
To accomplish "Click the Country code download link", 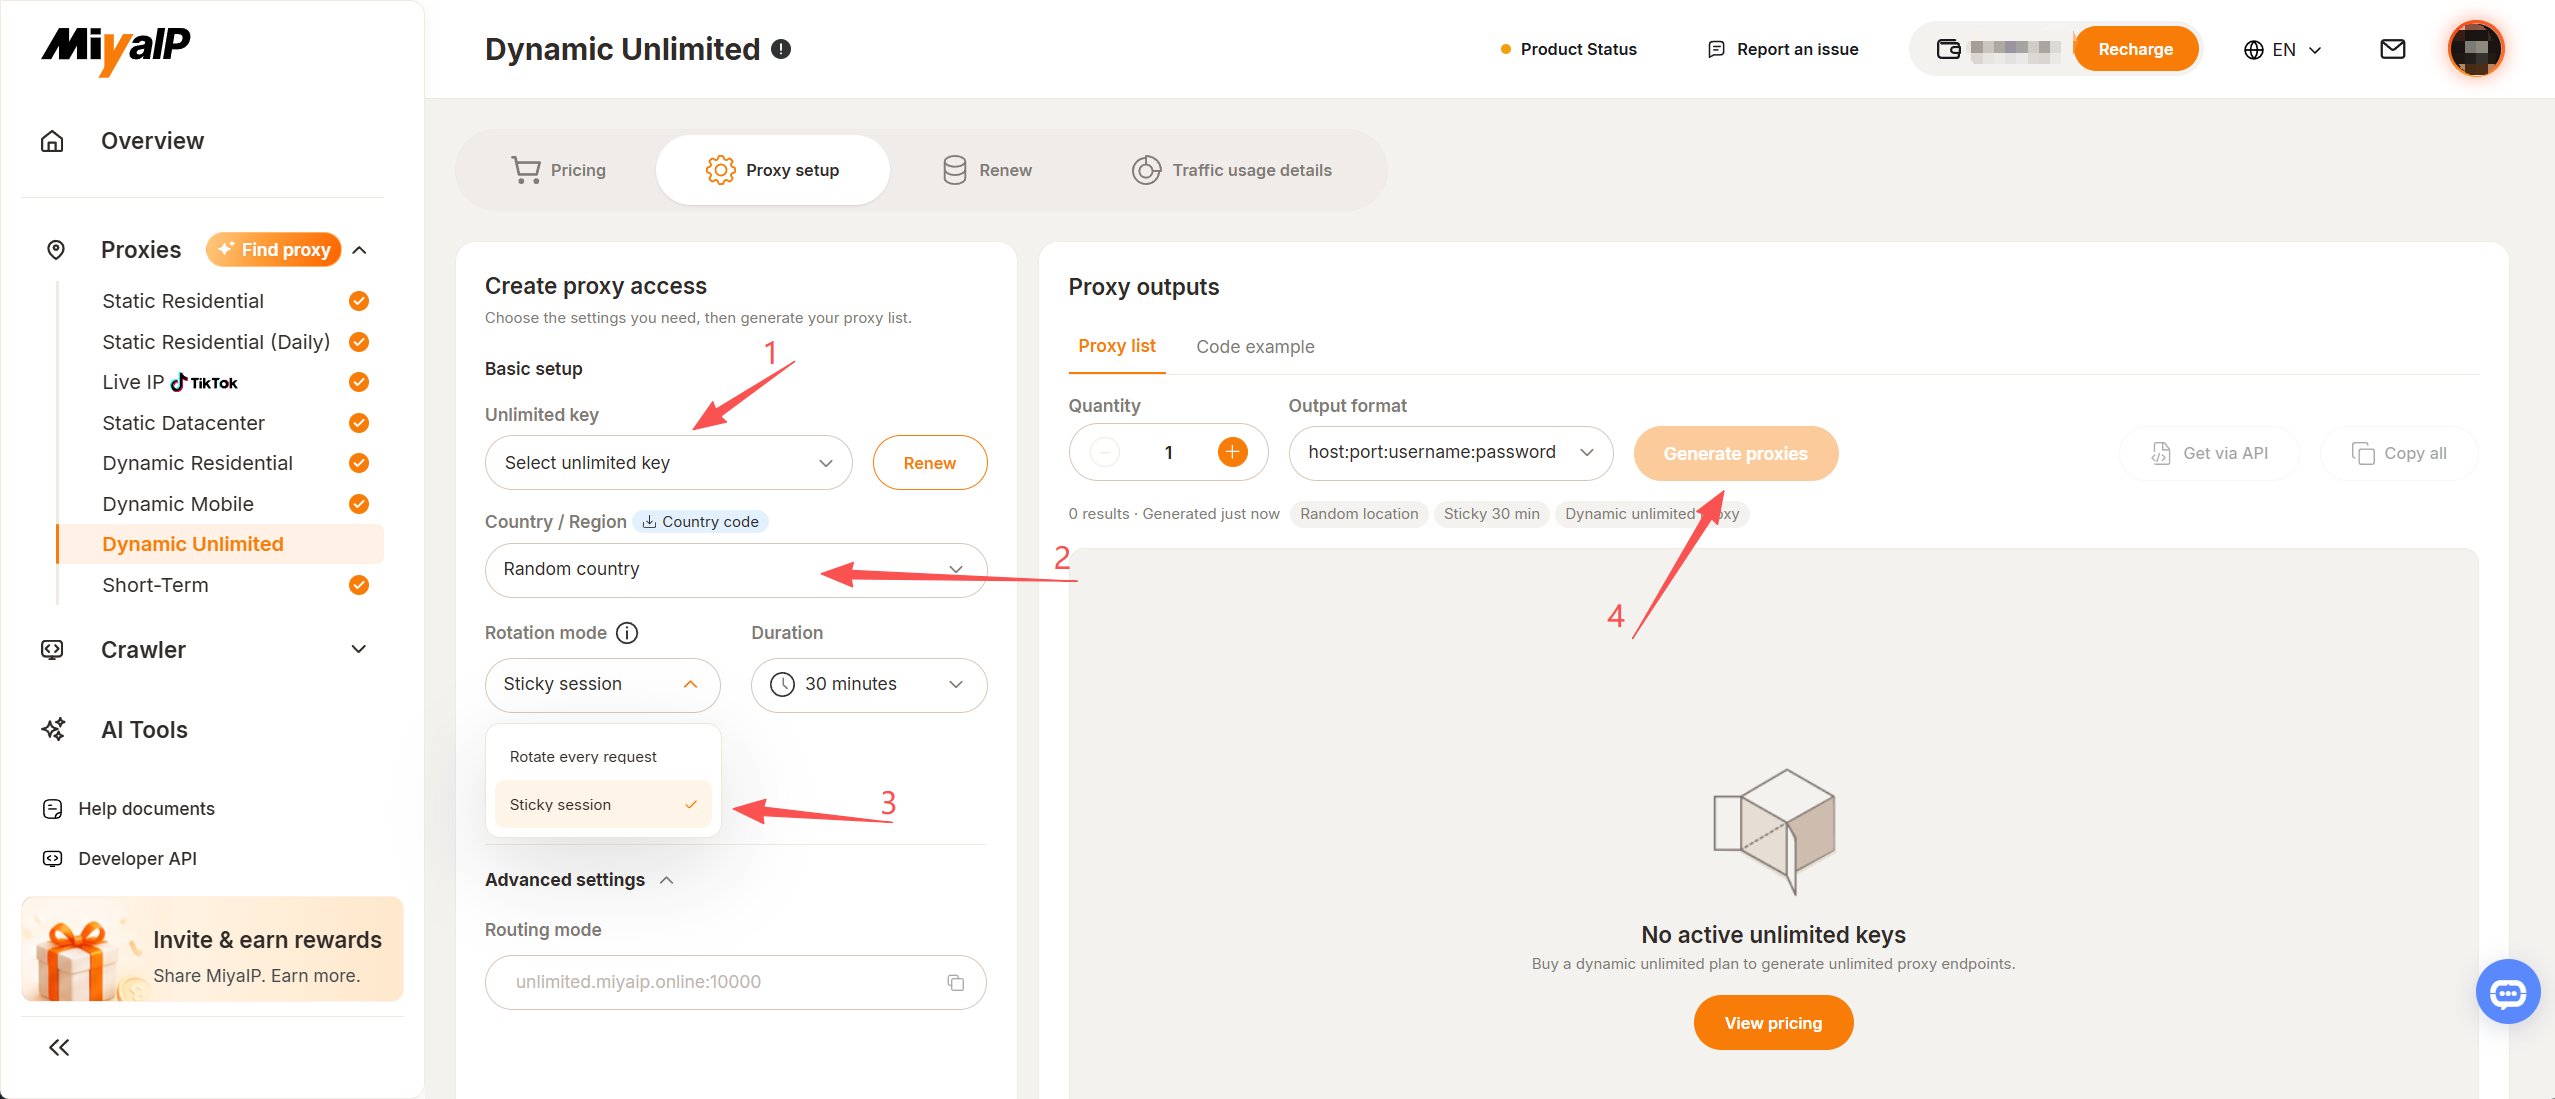I will 700,522.
